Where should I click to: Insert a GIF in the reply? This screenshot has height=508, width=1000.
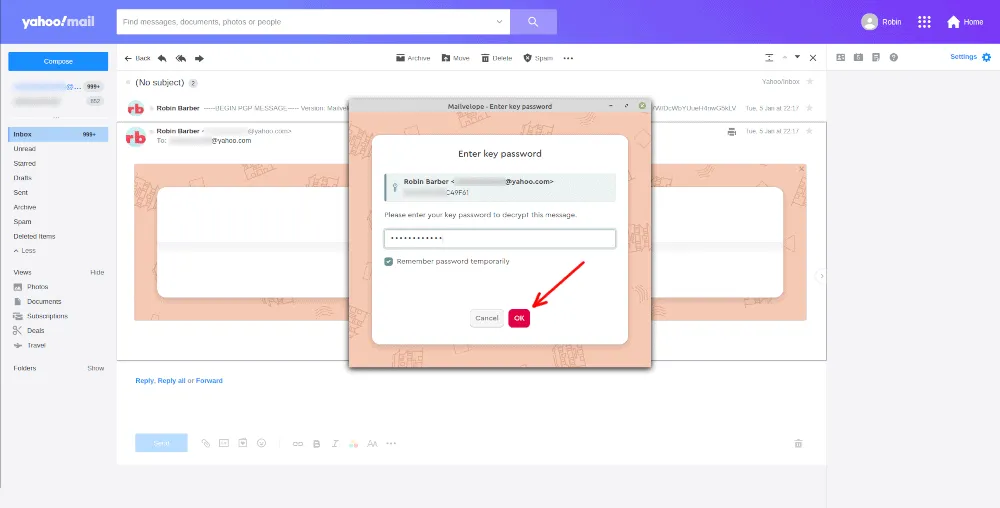pyautogui.click(x=224, y=443)
